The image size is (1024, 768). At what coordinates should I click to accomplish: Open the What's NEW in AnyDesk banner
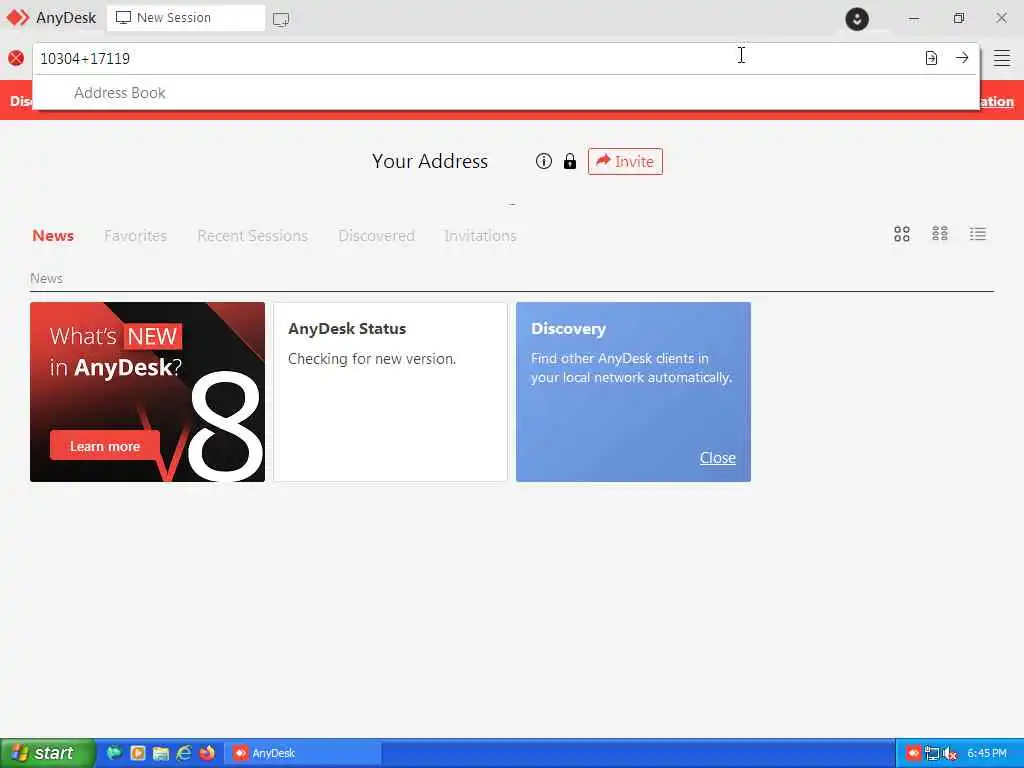[x=148, y=392]
